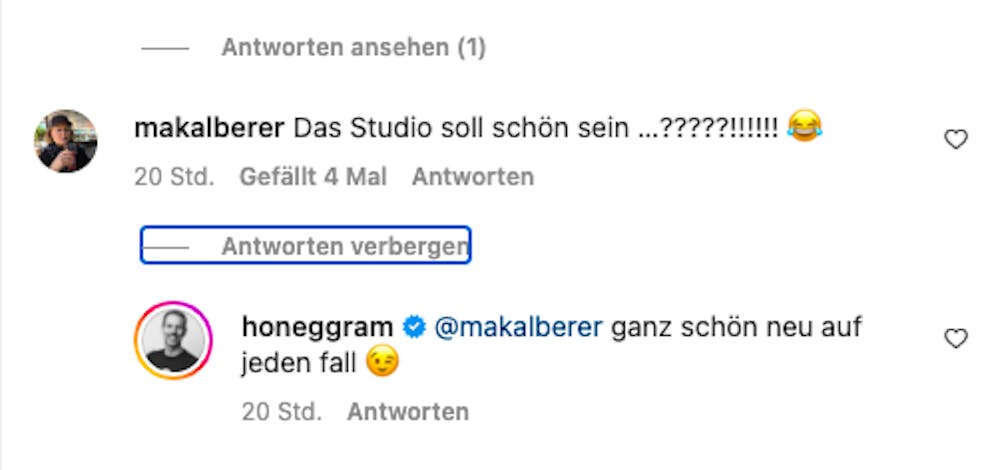Collapse replies via 'Antworten verbergen'

coord(344,246)
